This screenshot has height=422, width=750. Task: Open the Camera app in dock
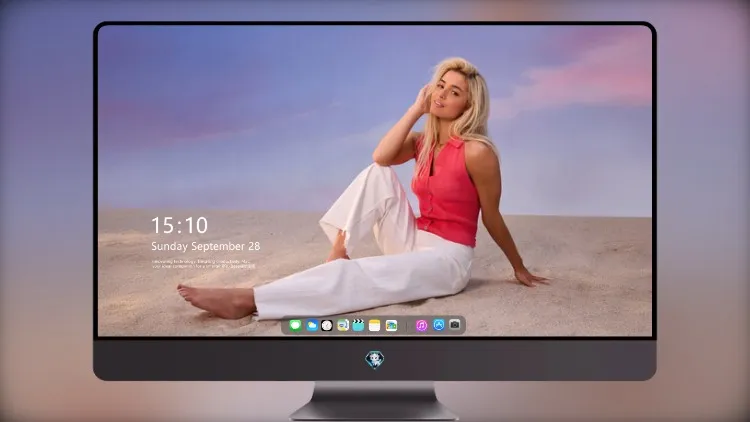point(455,325)
